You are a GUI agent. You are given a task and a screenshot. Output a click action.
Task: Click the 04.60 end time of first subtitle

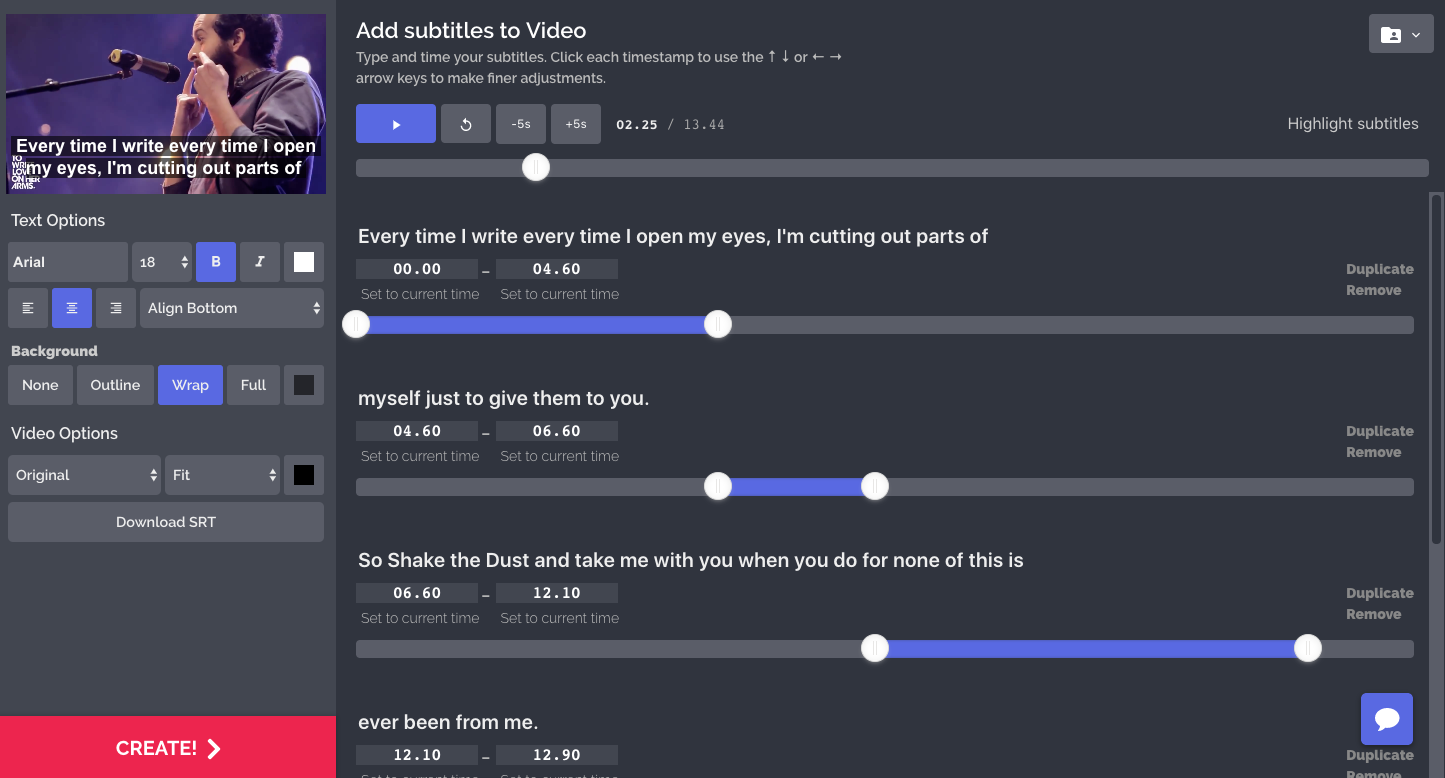point(557,269)
